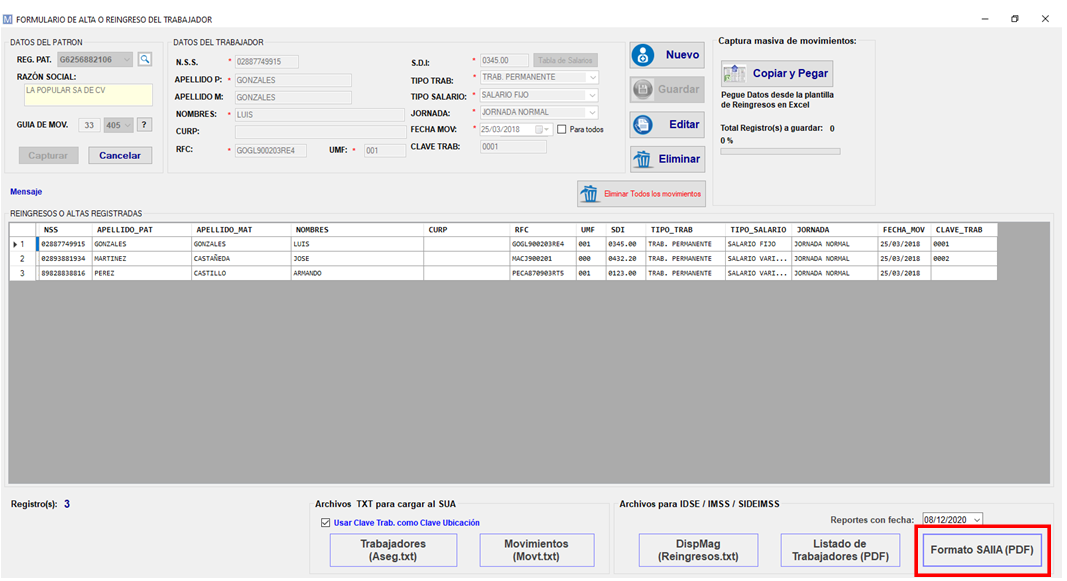Click the NOMBRES input field
Image resolution: width=1067 pixels, height=581 pixels.
(x=320, y=115)
